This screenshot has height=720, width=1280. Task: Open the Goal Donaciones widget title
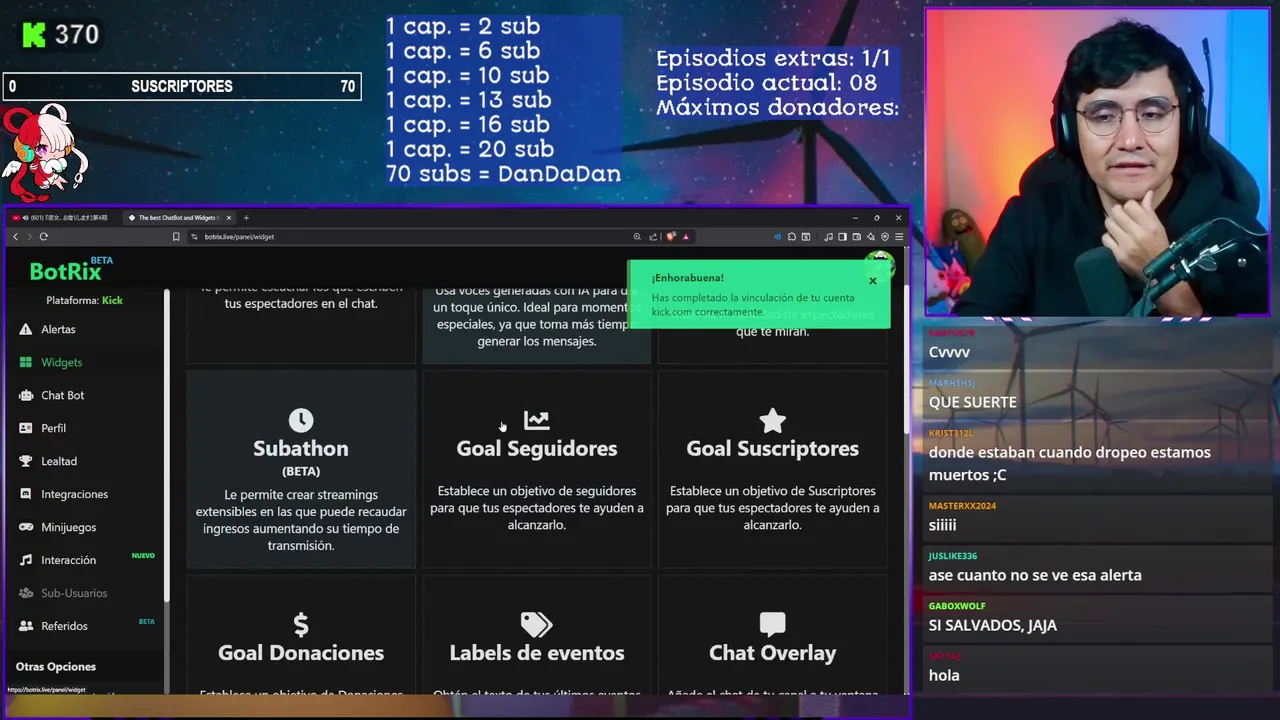tap(301, 653)
